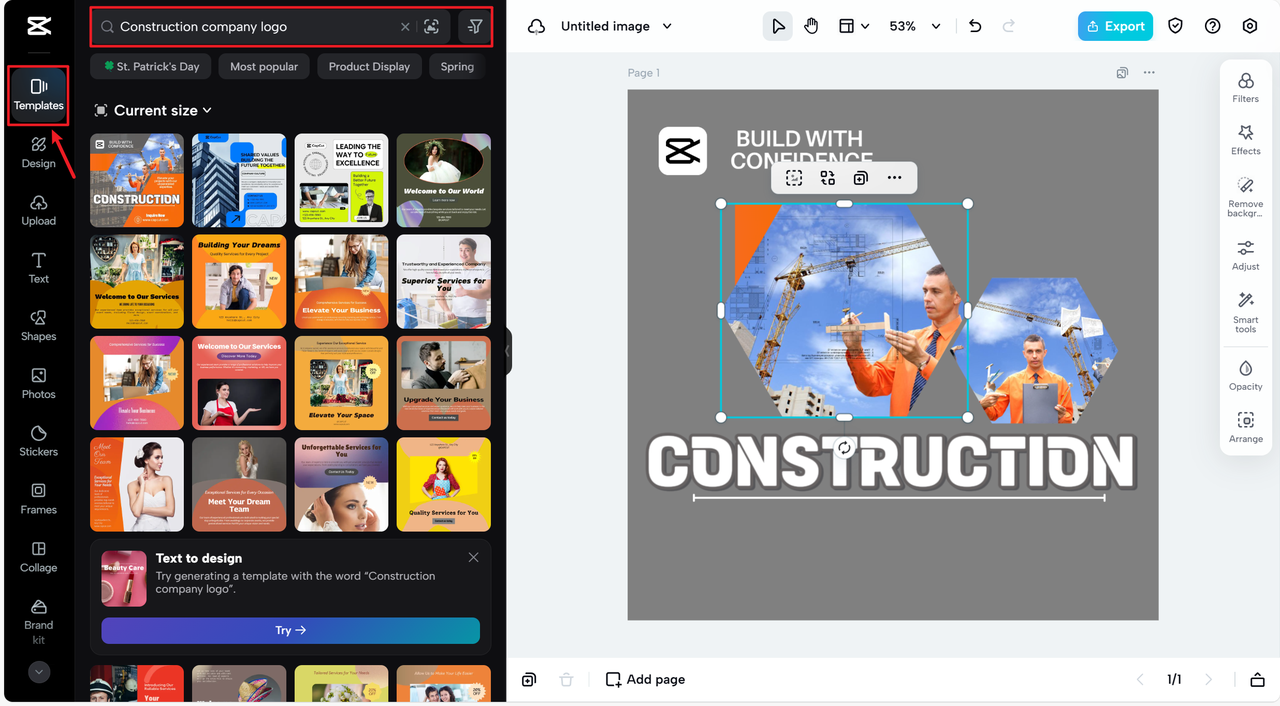This screenshot has width=1280, height=706.
Task: Open the Shapes panel
Action: point(39,325)
